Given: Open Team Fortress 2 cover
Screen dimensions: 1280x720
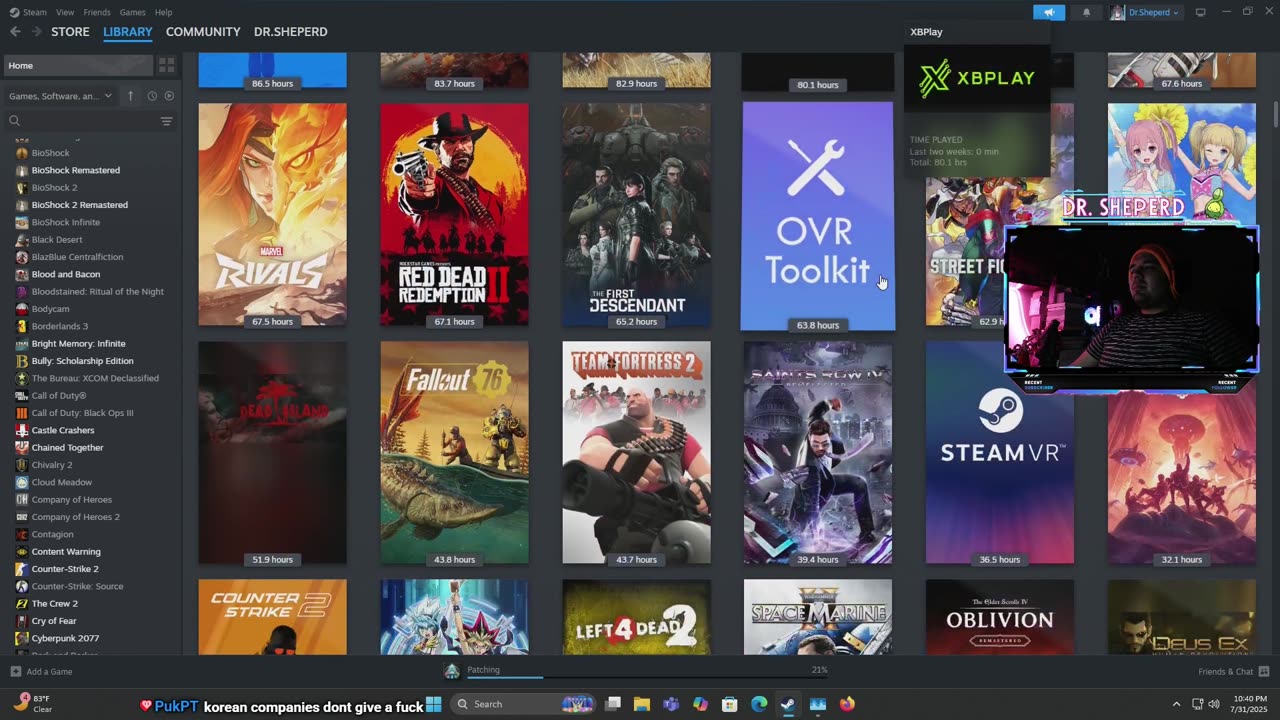Looking at the screenshot, I should [636, 452].
